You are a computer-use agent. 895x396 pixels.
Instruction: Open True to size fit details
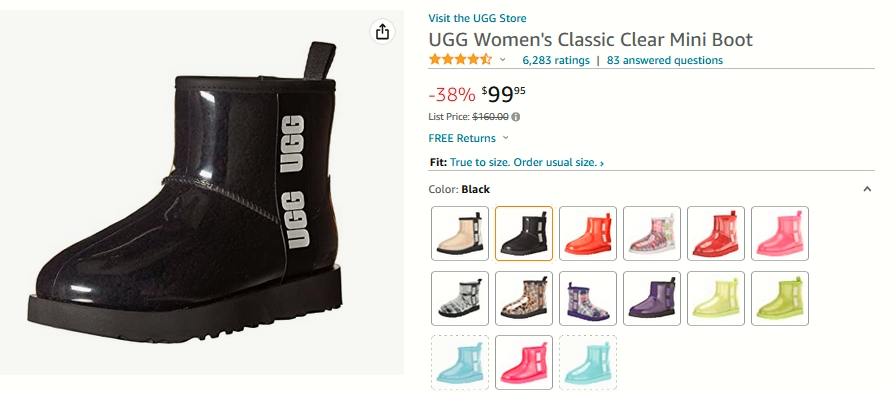coord(527,163)
